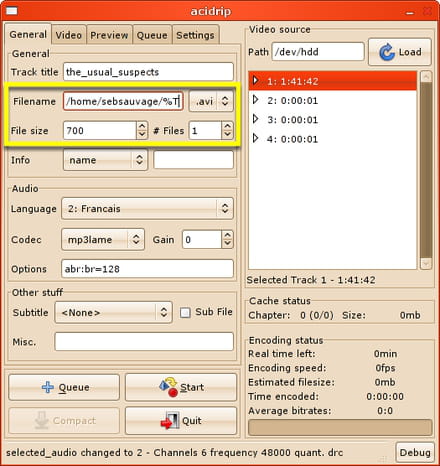Decrease the number of Files stepper
Screen dimensions: 440x466
[x=227, y=134]
